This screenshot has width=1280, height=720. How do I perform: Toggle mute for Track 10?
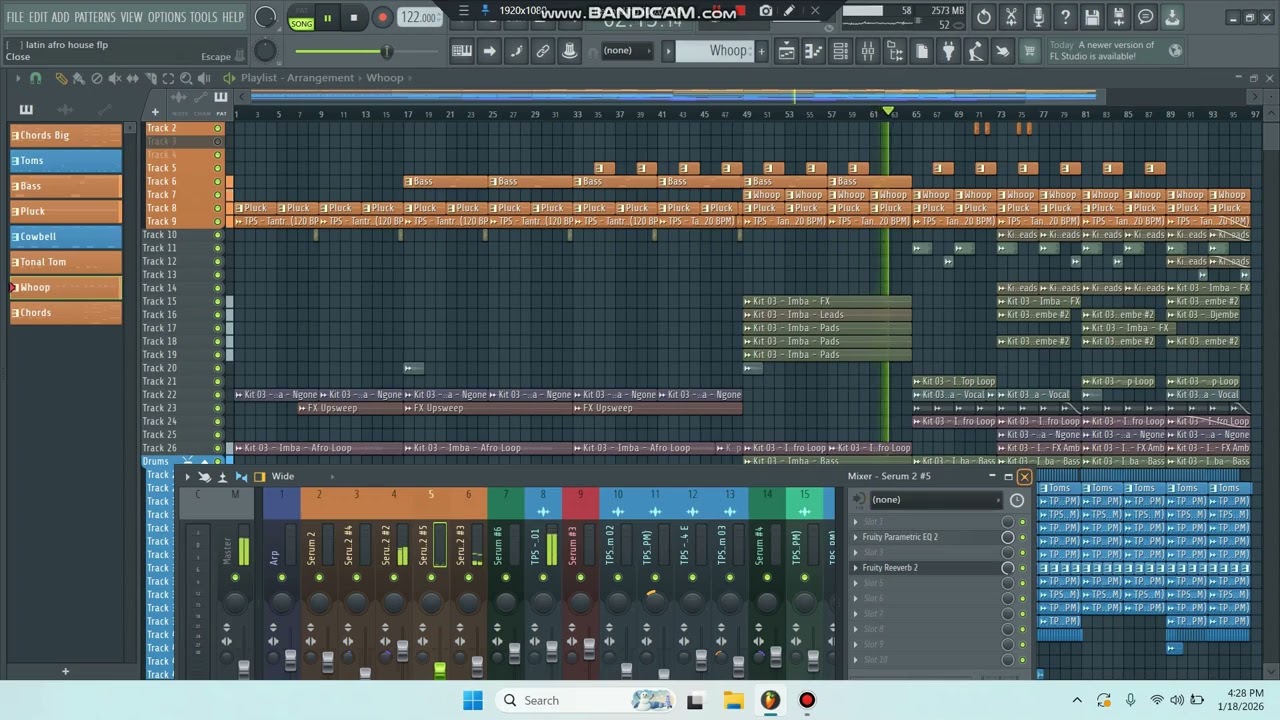tap(218, 235)
